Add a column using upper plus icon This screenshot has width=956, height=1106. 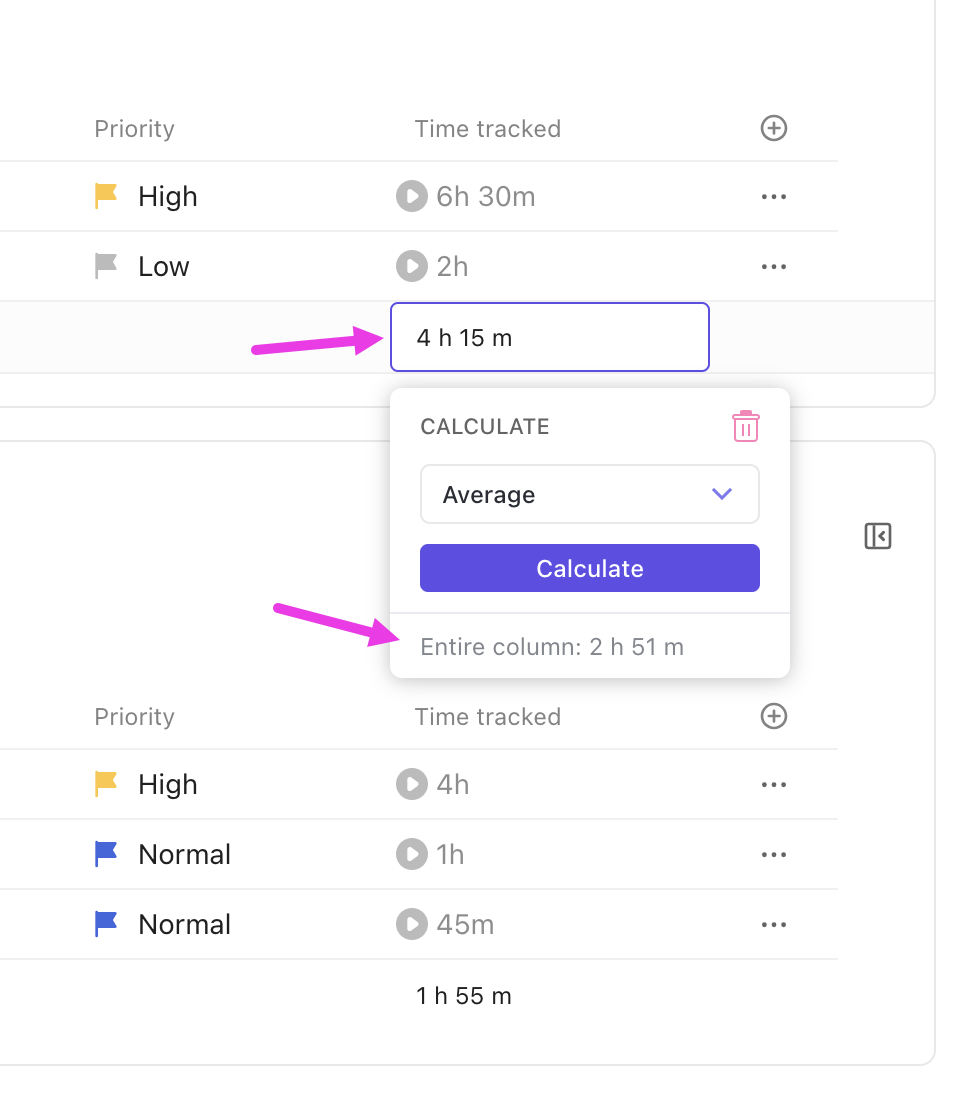coord(774,128)
